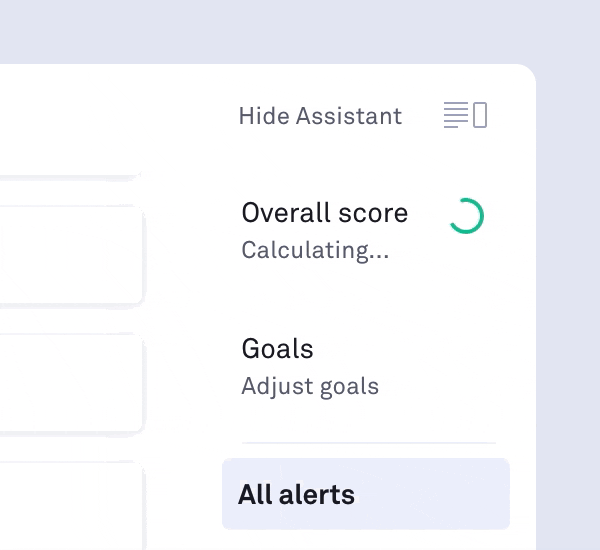Click the Adjust goals link
Screen dimensions: 600x550
(310, 386)
